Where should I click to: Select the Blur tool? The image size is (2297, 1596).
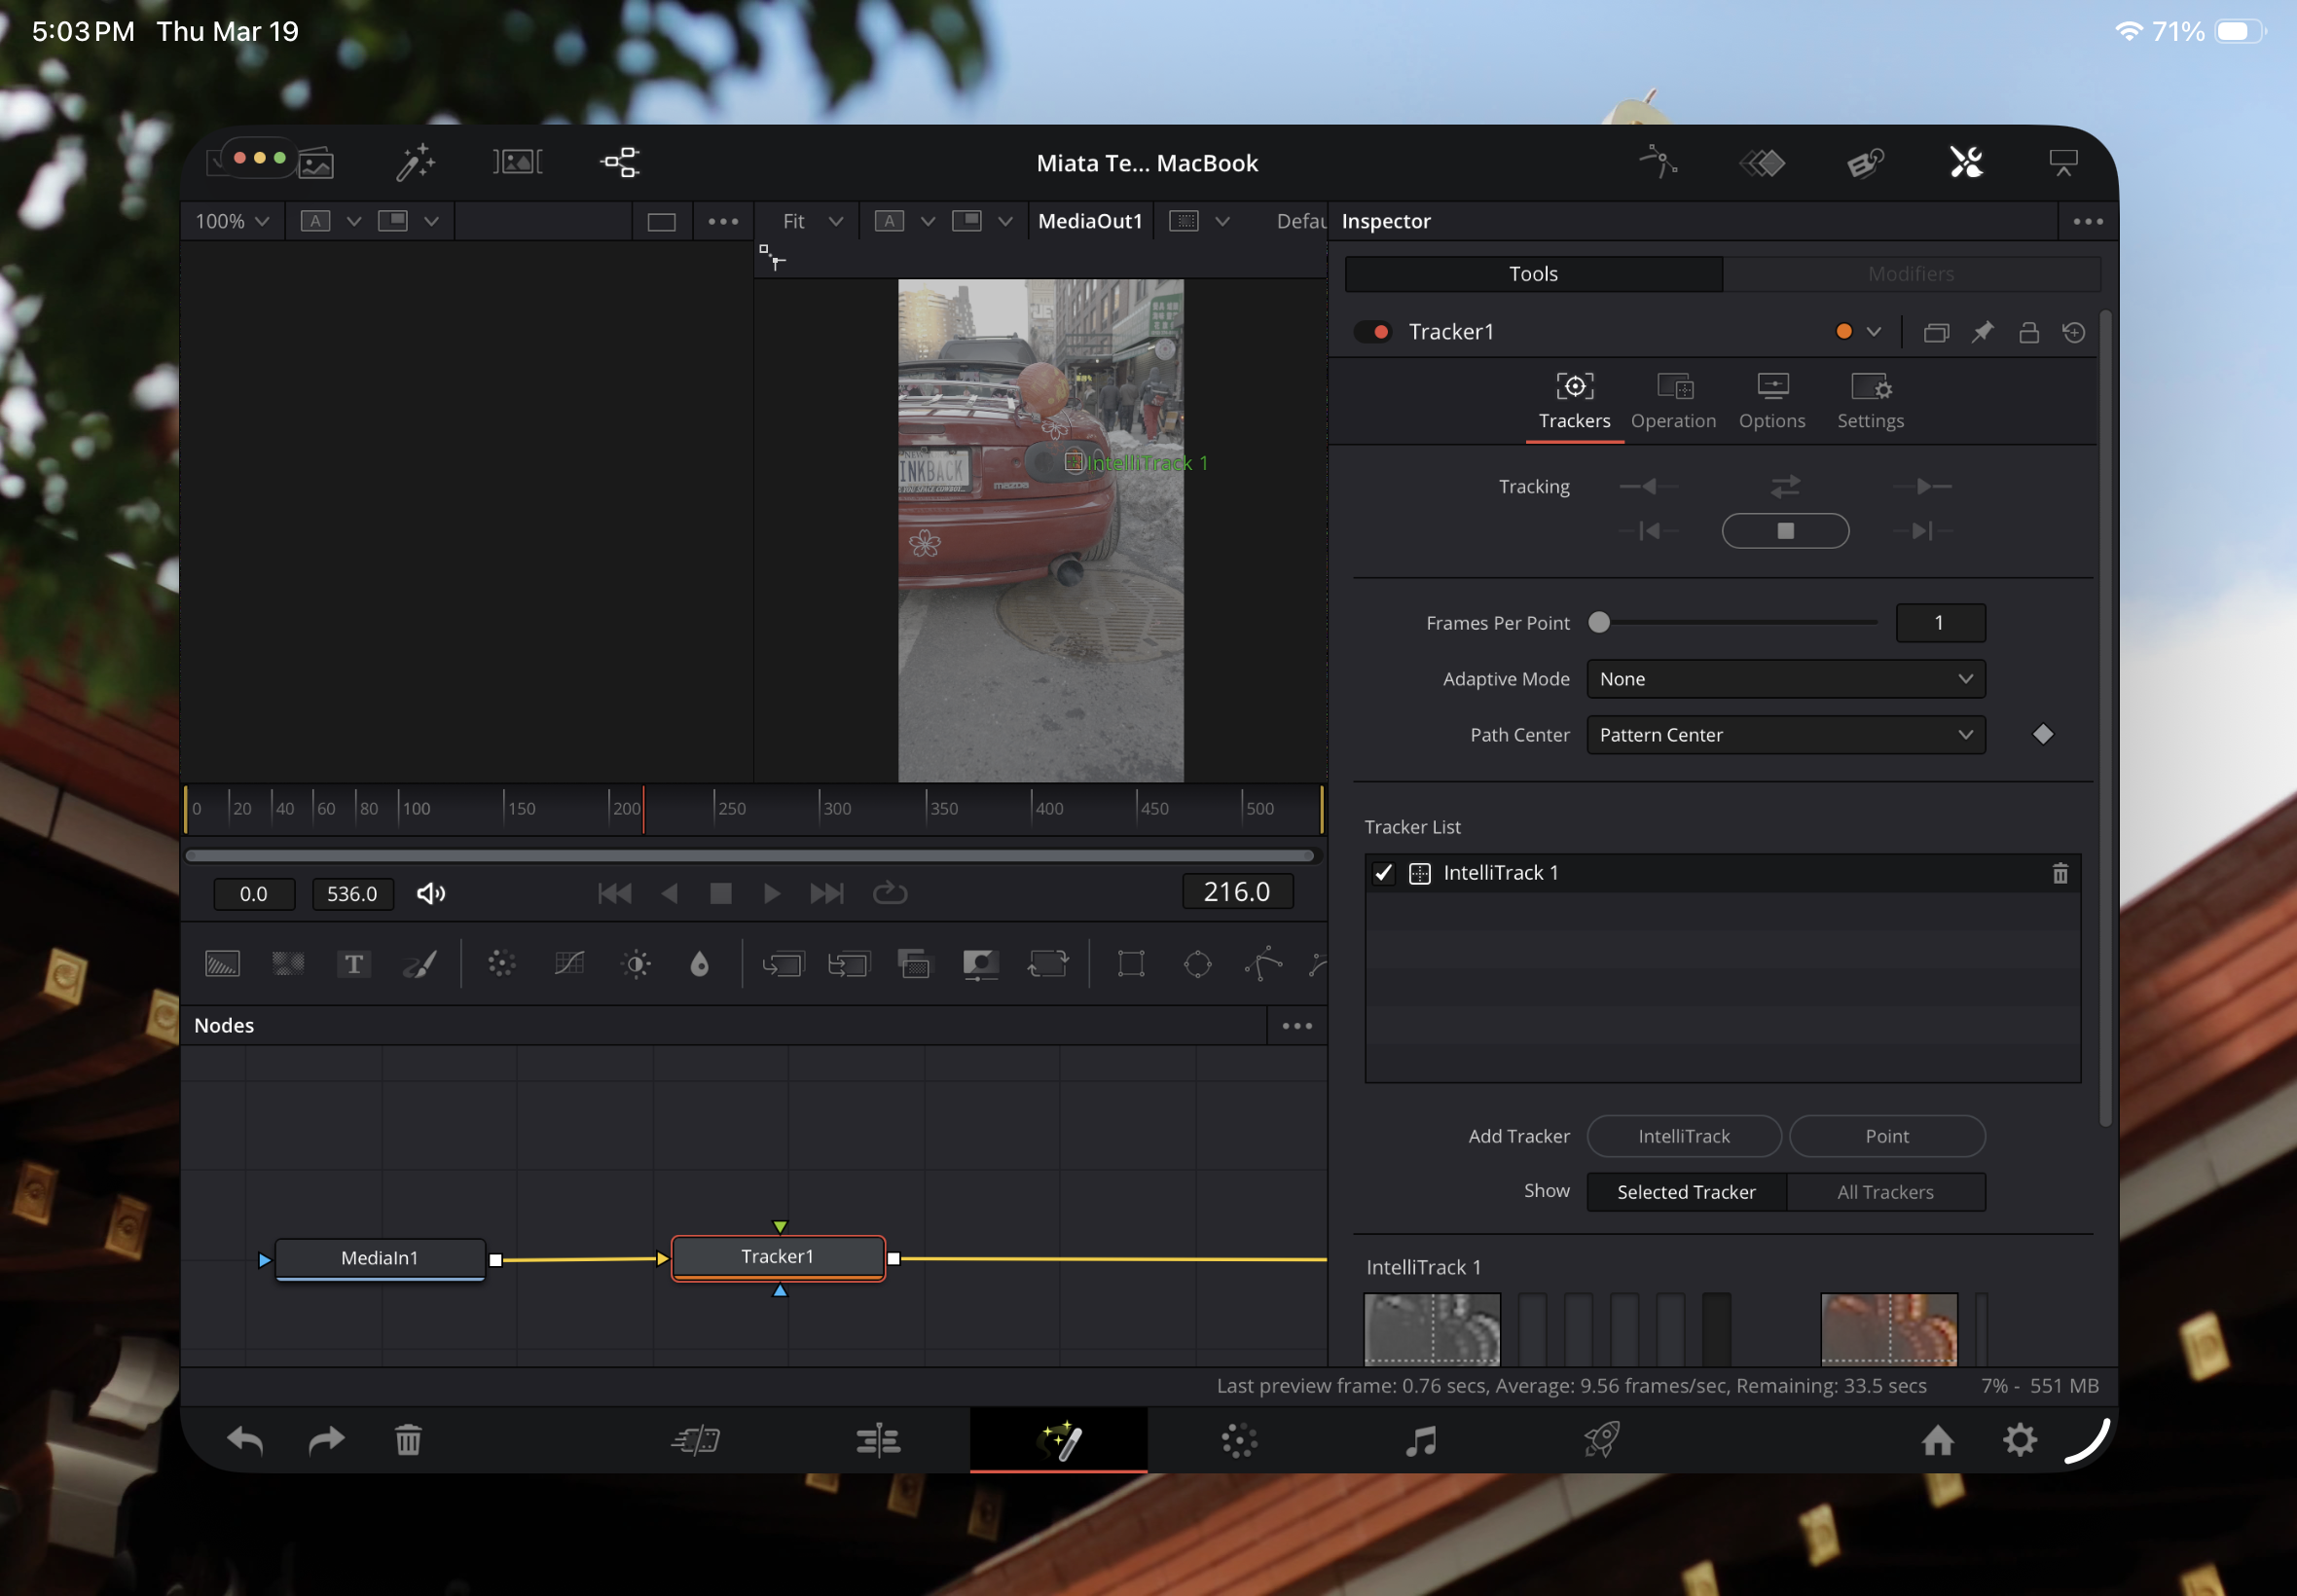pos(699,963)
